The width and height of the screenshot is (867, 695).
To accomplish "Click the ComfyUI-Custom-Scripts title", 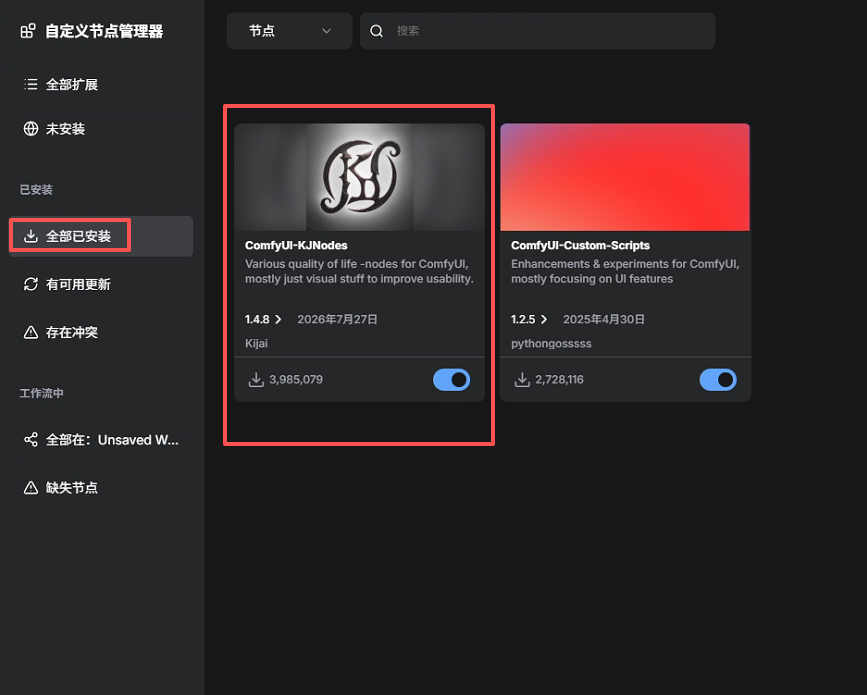I will (x=580, y=245).
